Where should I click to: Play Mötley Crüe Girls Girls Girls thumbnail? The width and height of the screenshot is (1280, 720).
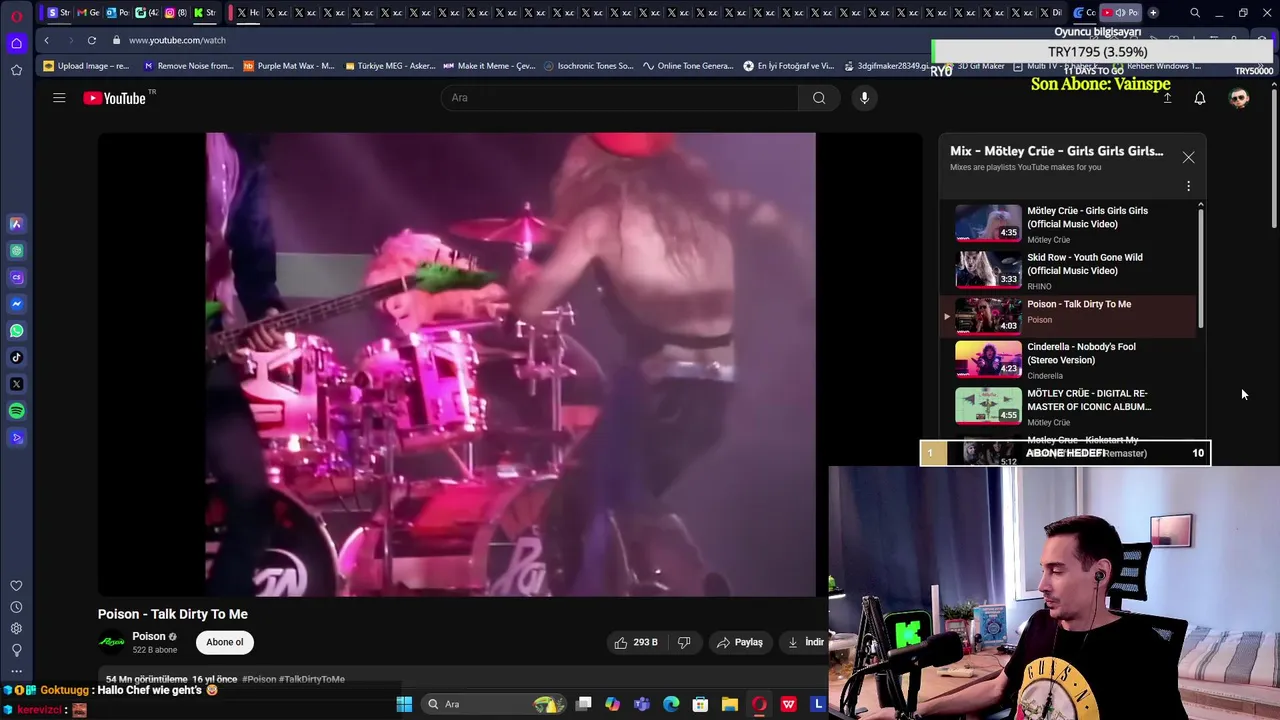988,223
